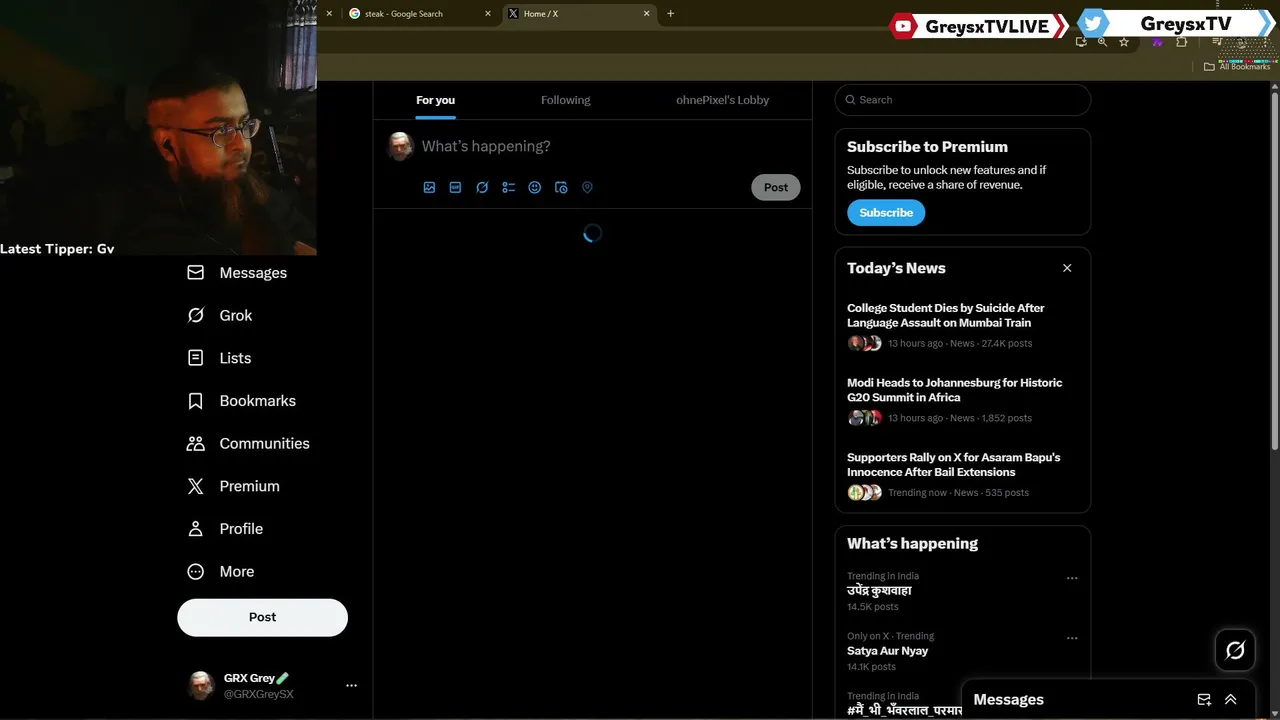Open more options for Satya Aur Nyay trend

pyautogui.click(x=1072, y=638)
